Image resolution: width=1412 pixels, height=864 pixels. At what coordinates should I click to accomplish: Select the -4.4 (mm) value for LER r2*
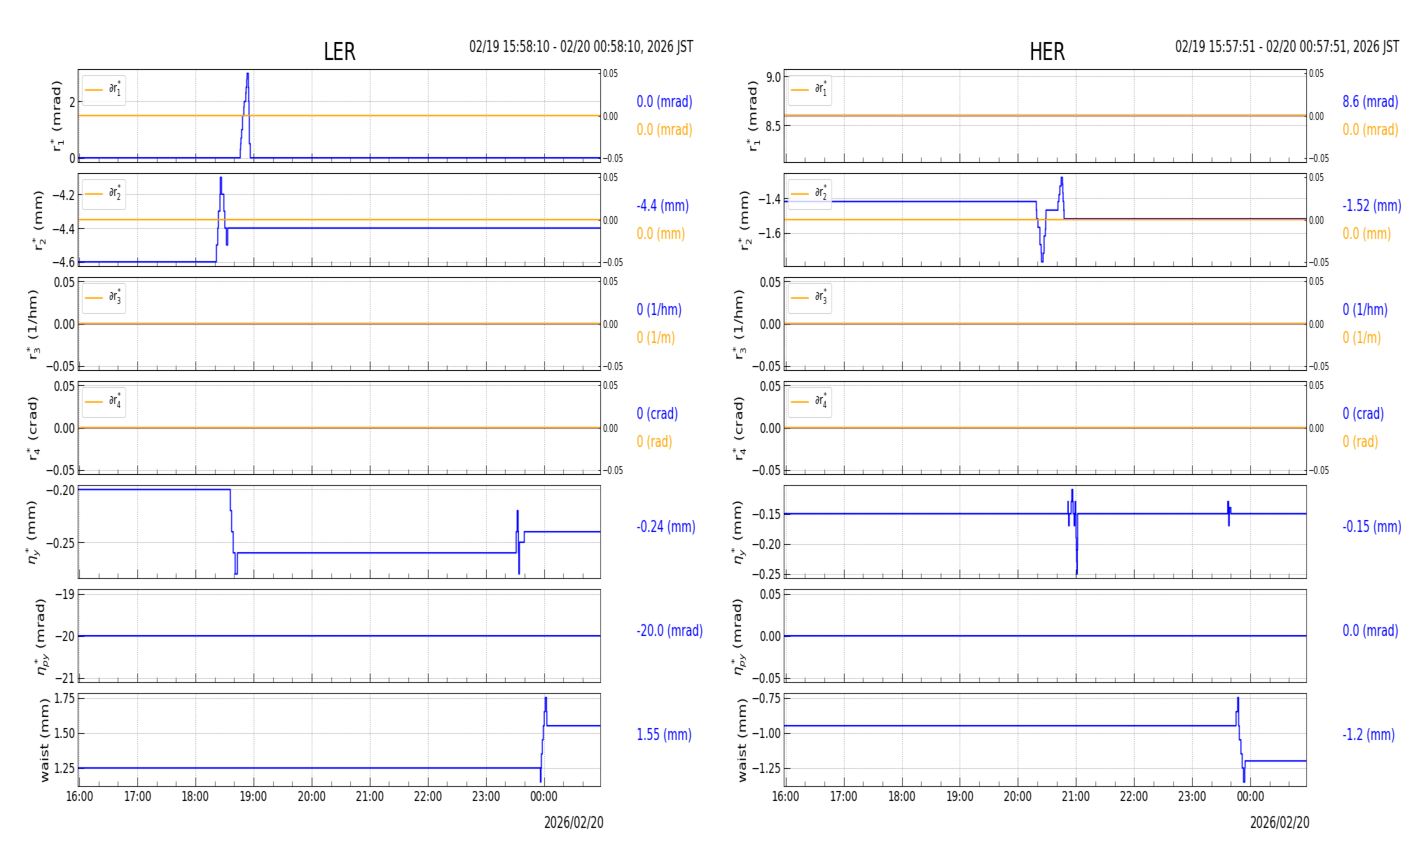tap(662, 206)
